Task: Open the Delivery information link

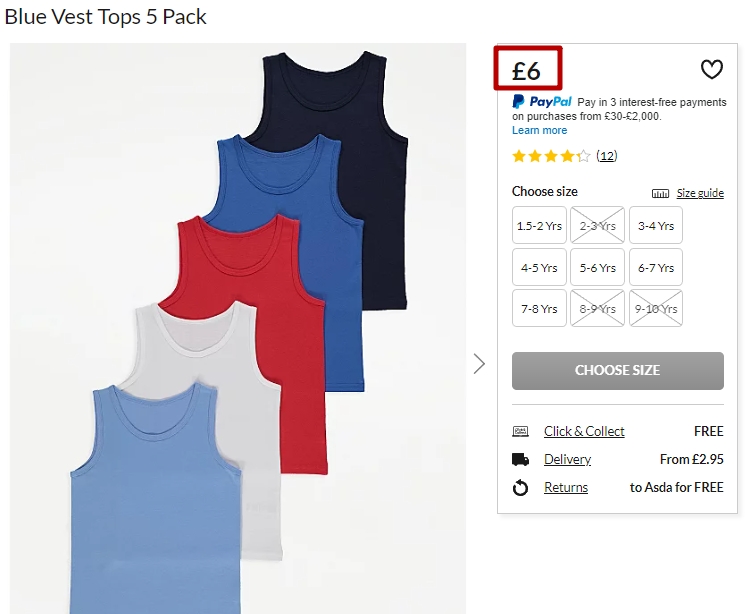Action: click(x=567, y=460)
